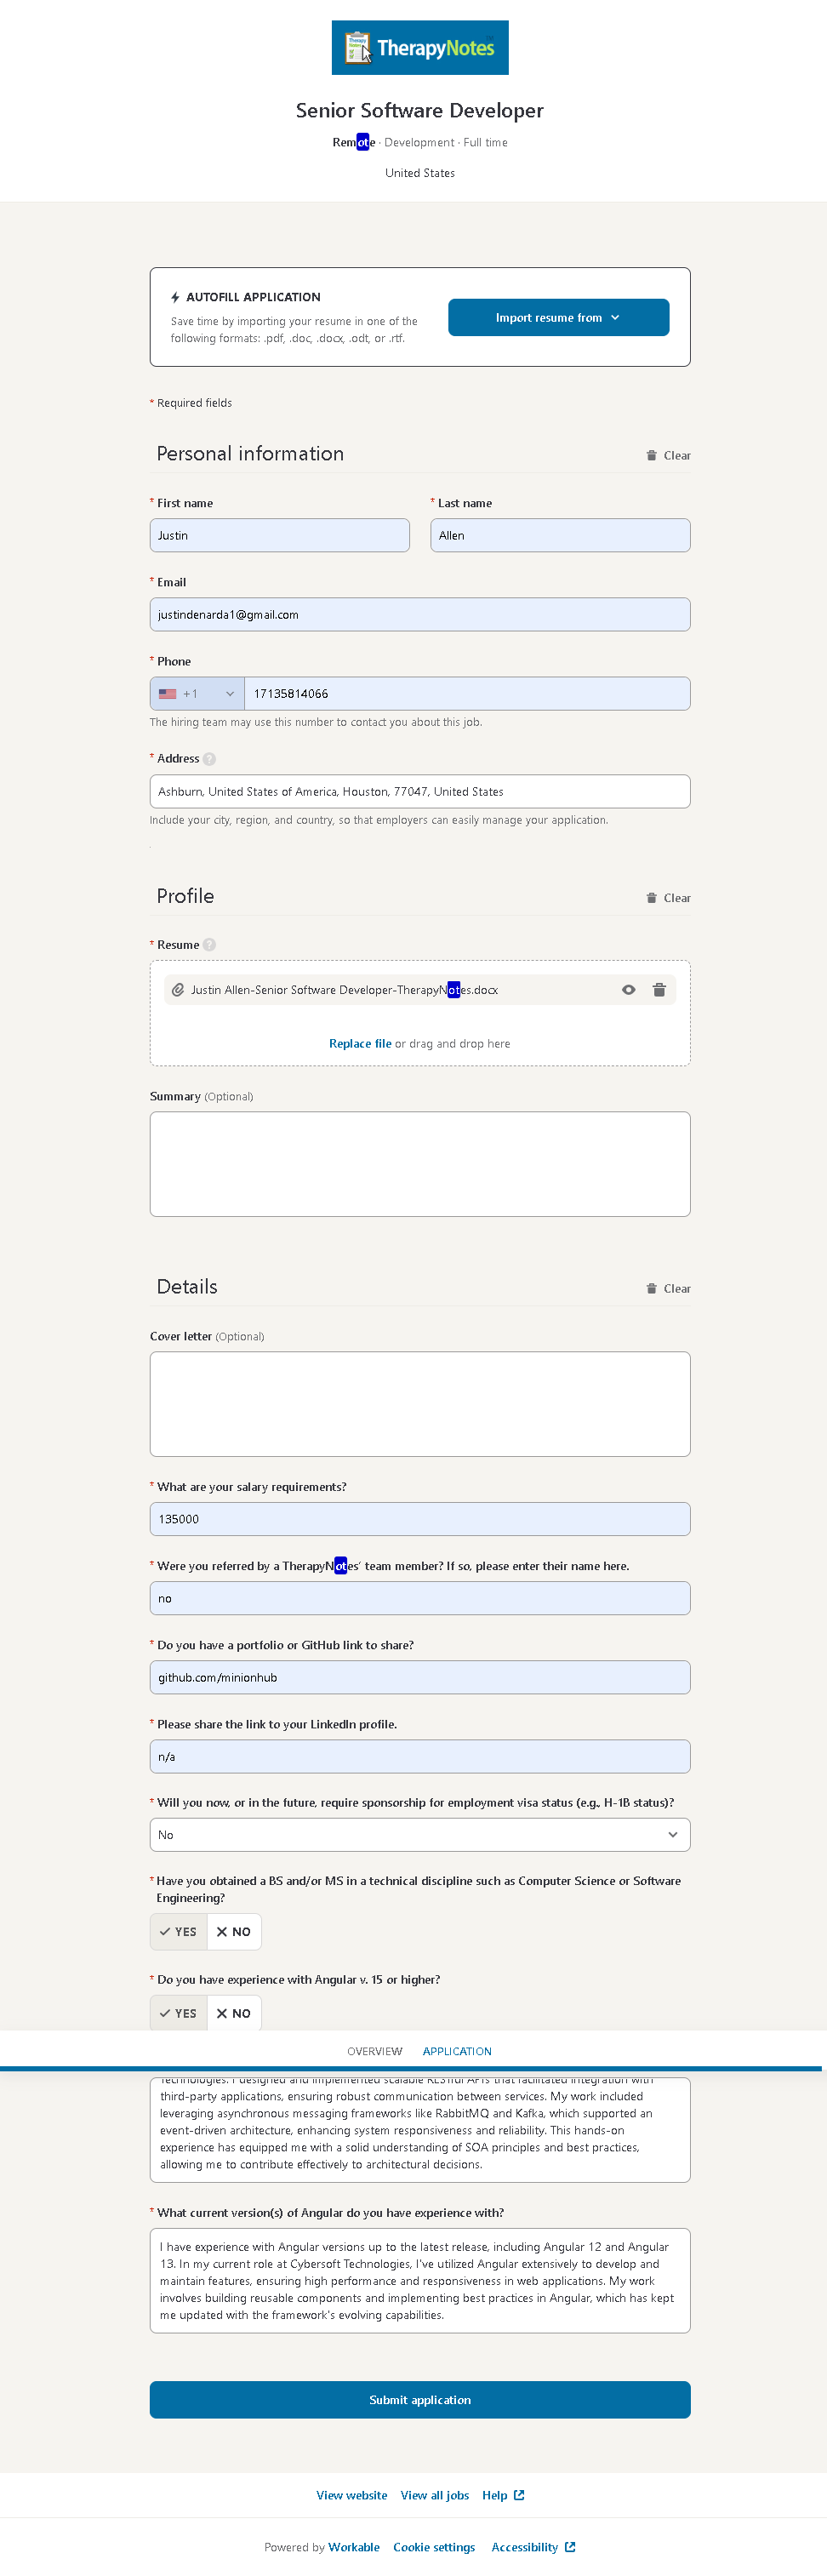Click the trash icon to clear Profile section
The image size is (827, 2576).
652,898
